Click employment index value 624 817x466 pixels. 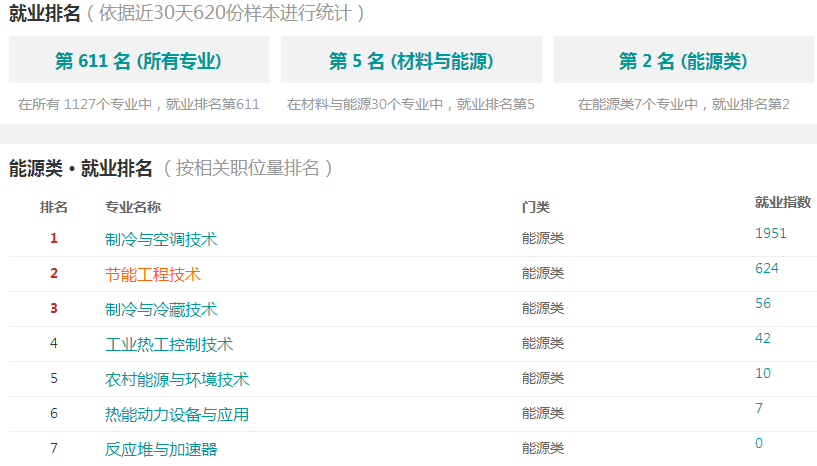[x=767, y=268]
